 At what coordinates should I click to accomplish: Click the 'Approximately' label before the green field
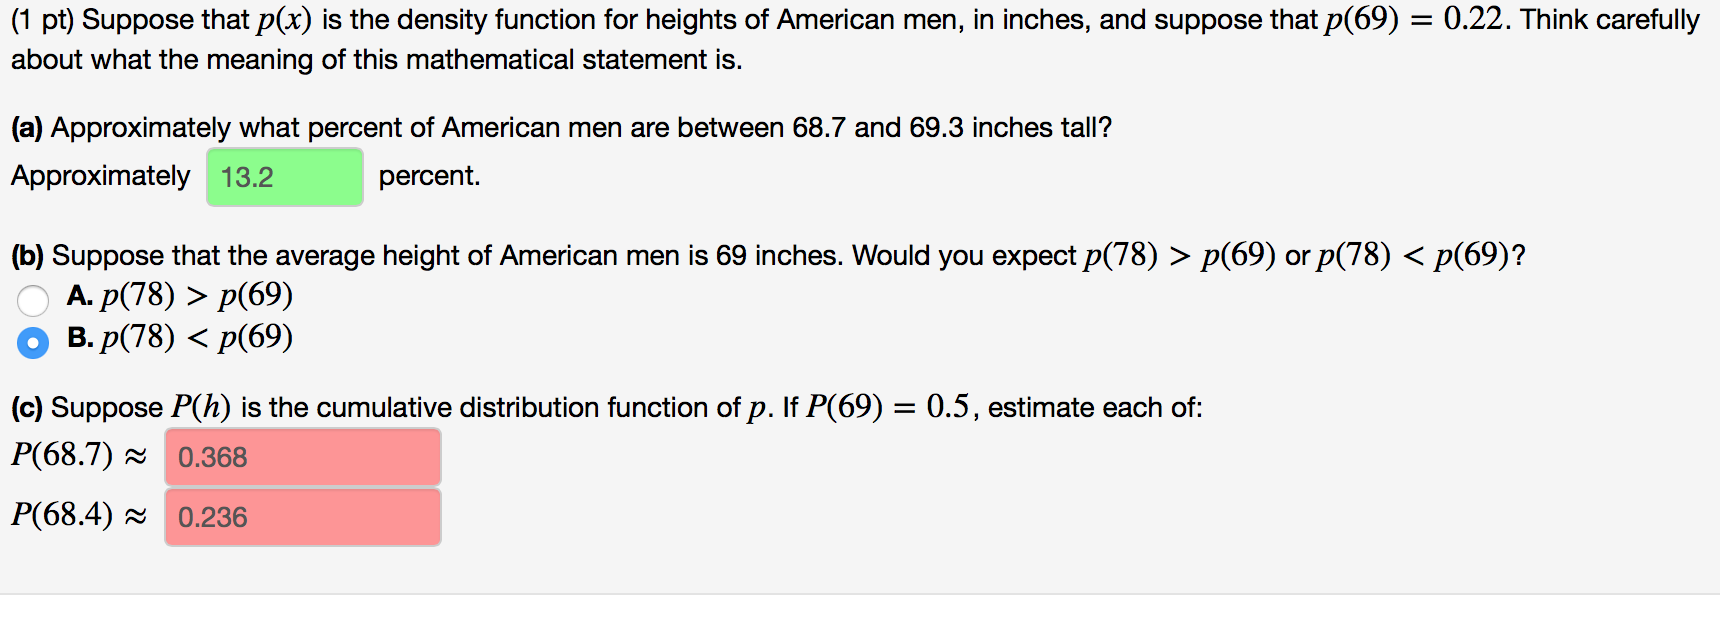coord(100,176)
